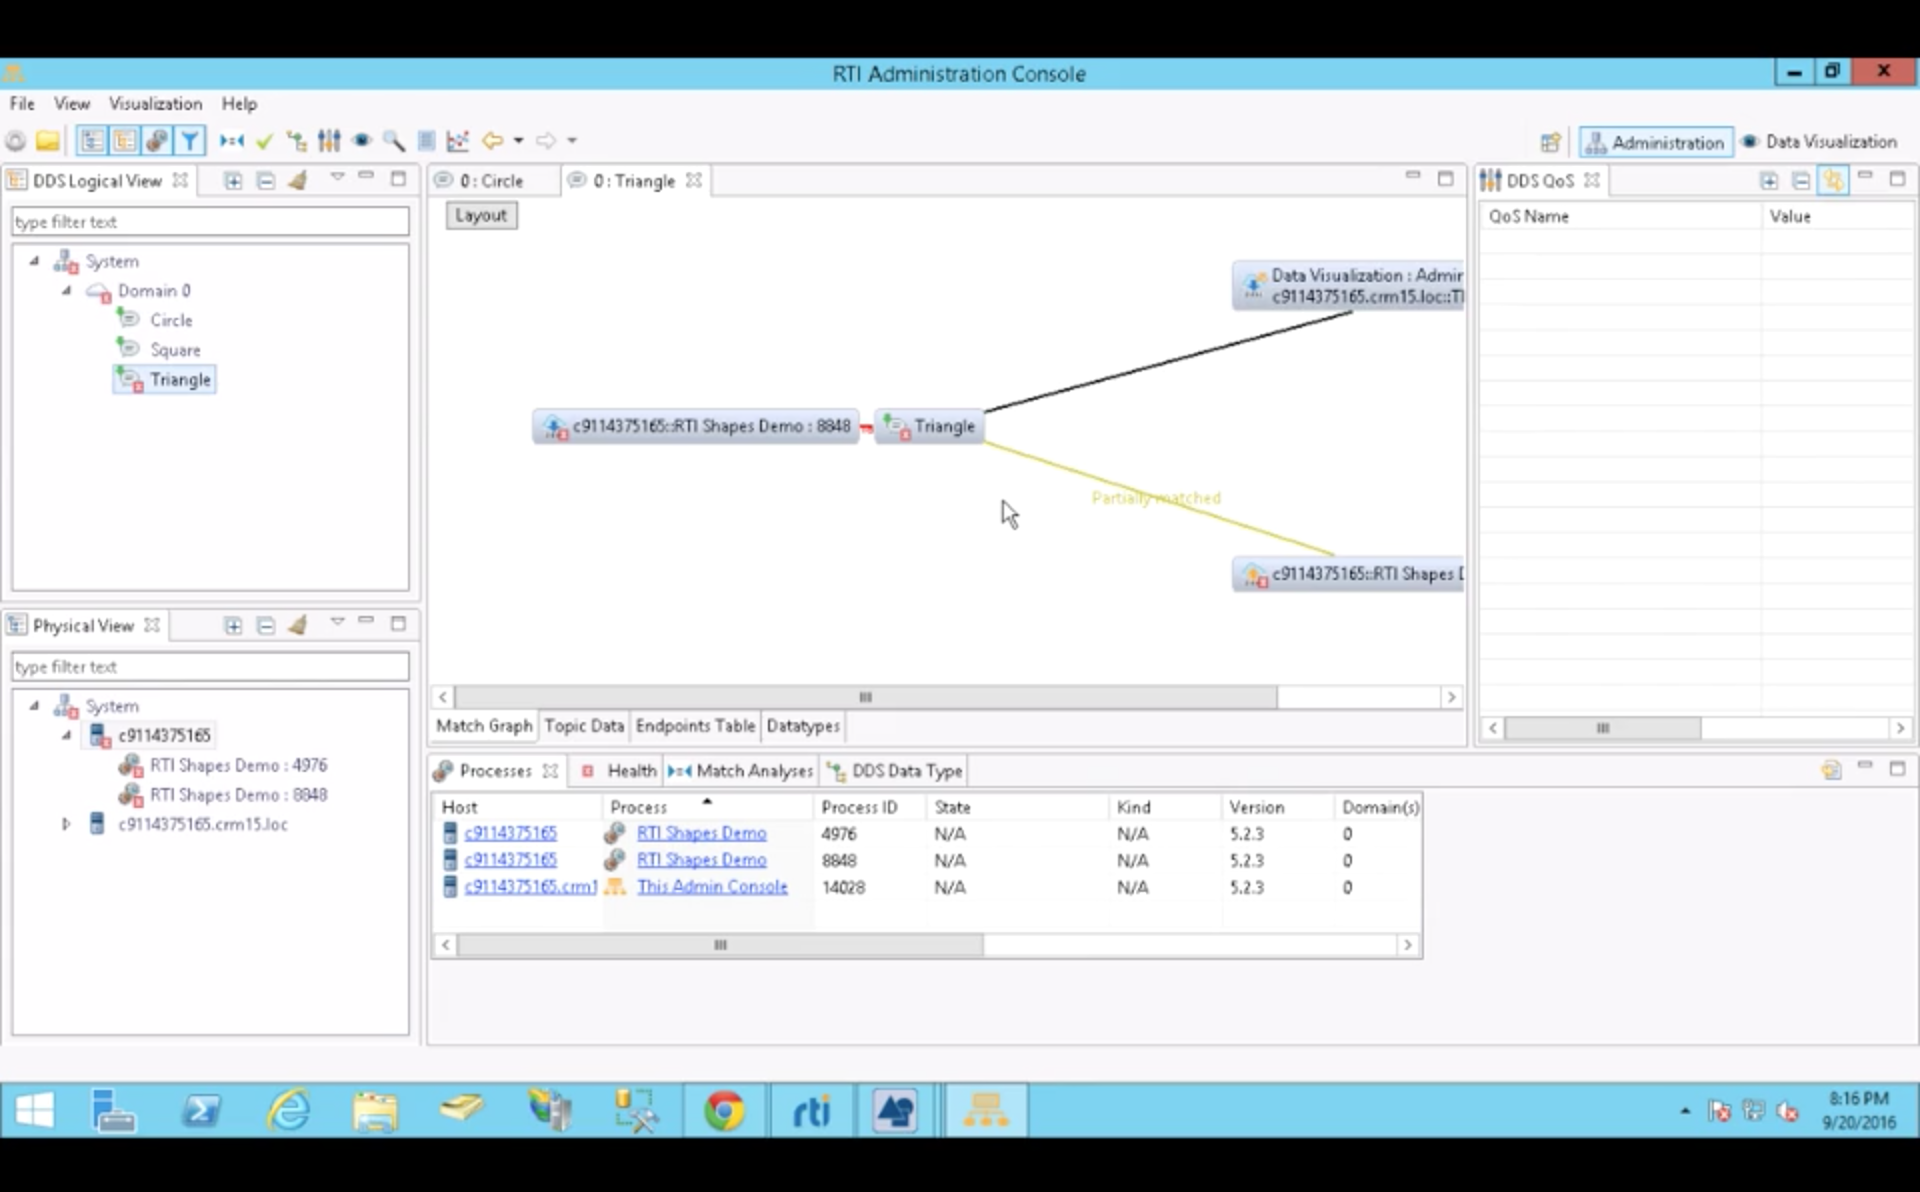Screen dimensions: 1920x1192
Task: Launch Chrome from the taskbar
Action: tap(725, 1110)
